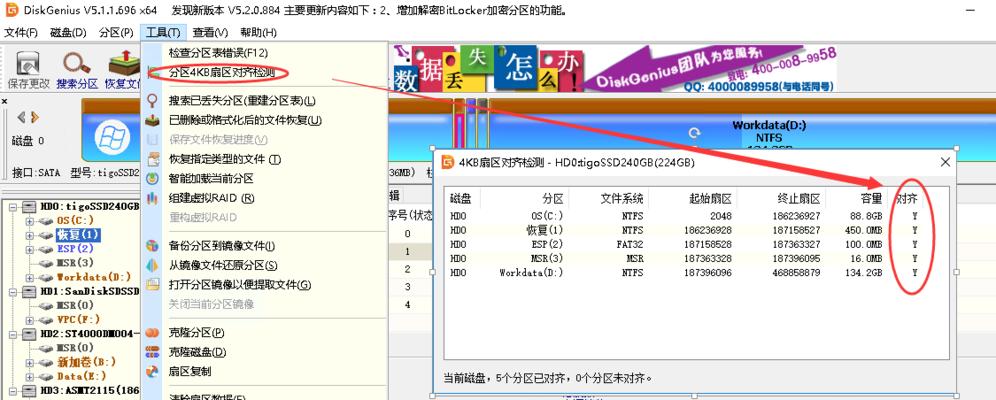
Task: Expand the 恢复(1) partition node
Action: [x=29, y=235]
